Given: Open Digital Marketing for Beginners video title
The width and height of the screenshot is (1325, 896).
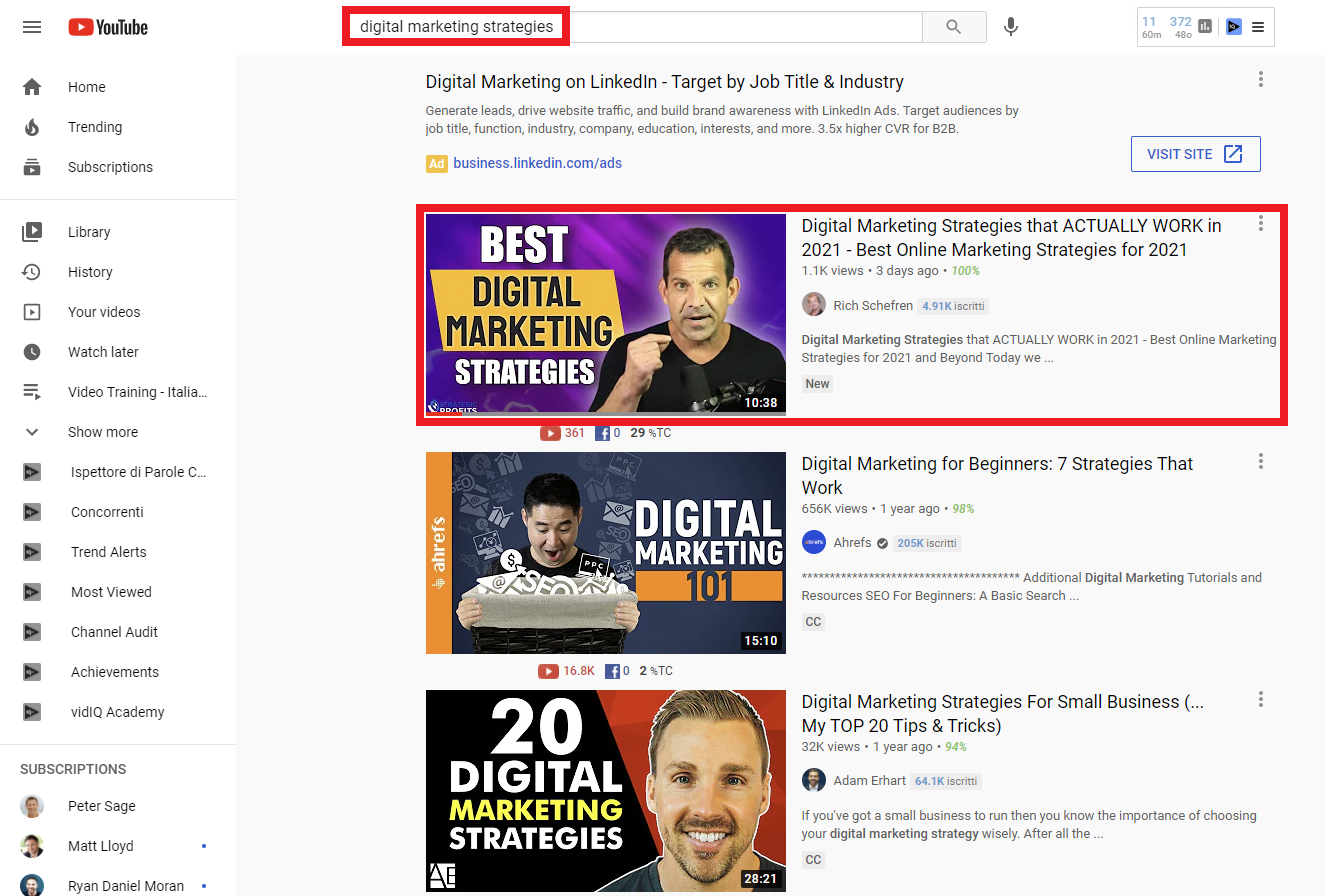Looking at the screenshot, I should [x=997, y=476].
